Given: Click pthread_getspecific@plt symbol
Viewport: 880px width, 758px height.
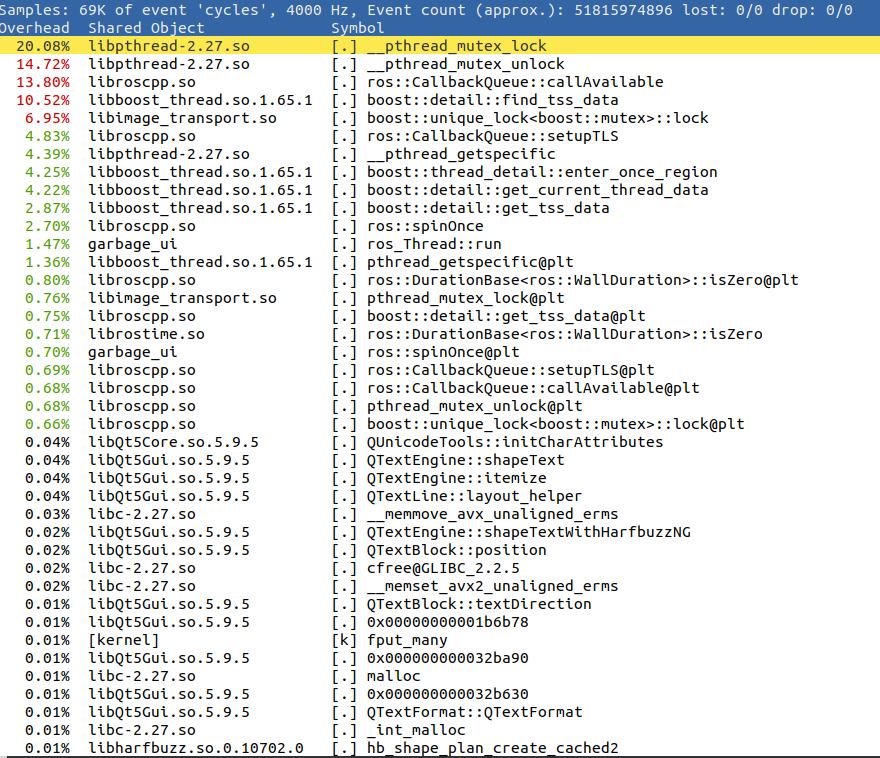Looking at the screenshot, I should point(470,262).
